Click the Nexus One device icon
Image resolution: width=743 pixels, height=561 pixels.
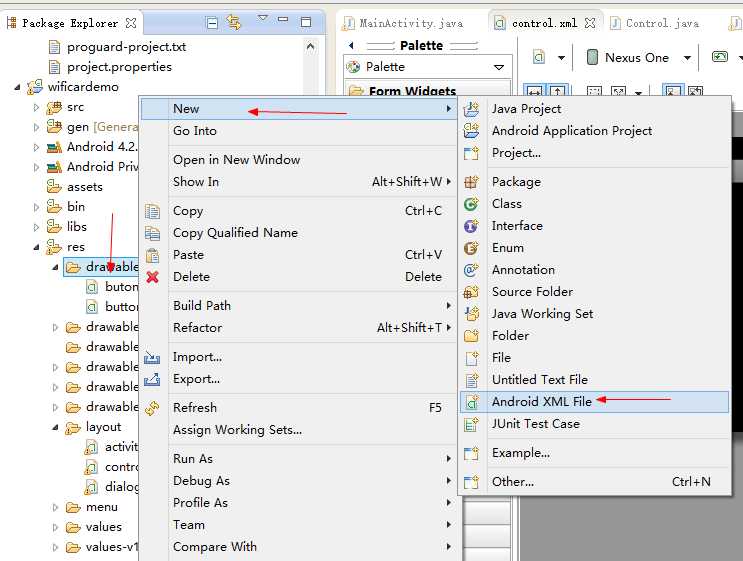pos(592,57)
